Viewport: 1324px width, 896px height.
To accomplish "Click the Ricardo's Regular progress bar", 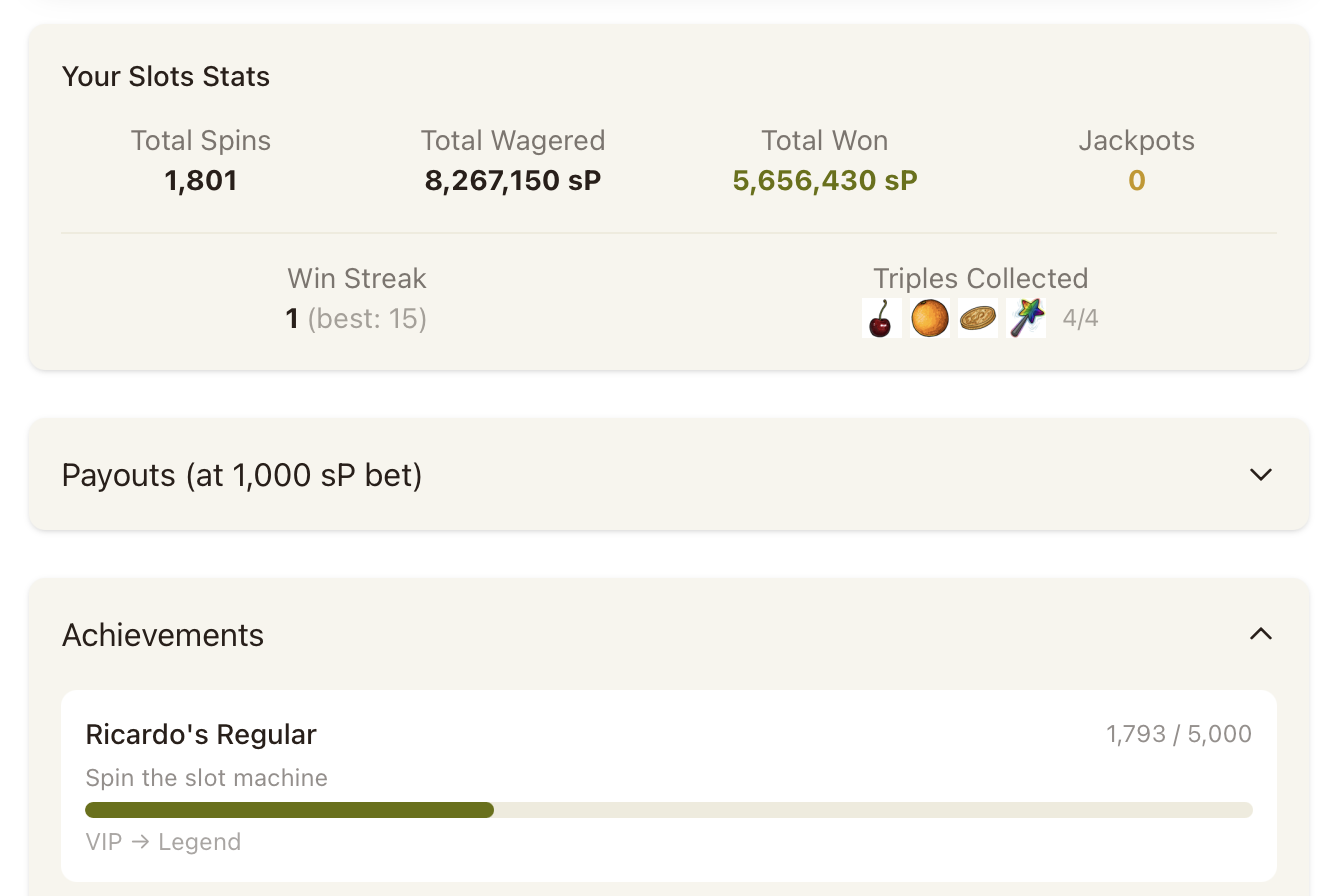I will [668, 810].
